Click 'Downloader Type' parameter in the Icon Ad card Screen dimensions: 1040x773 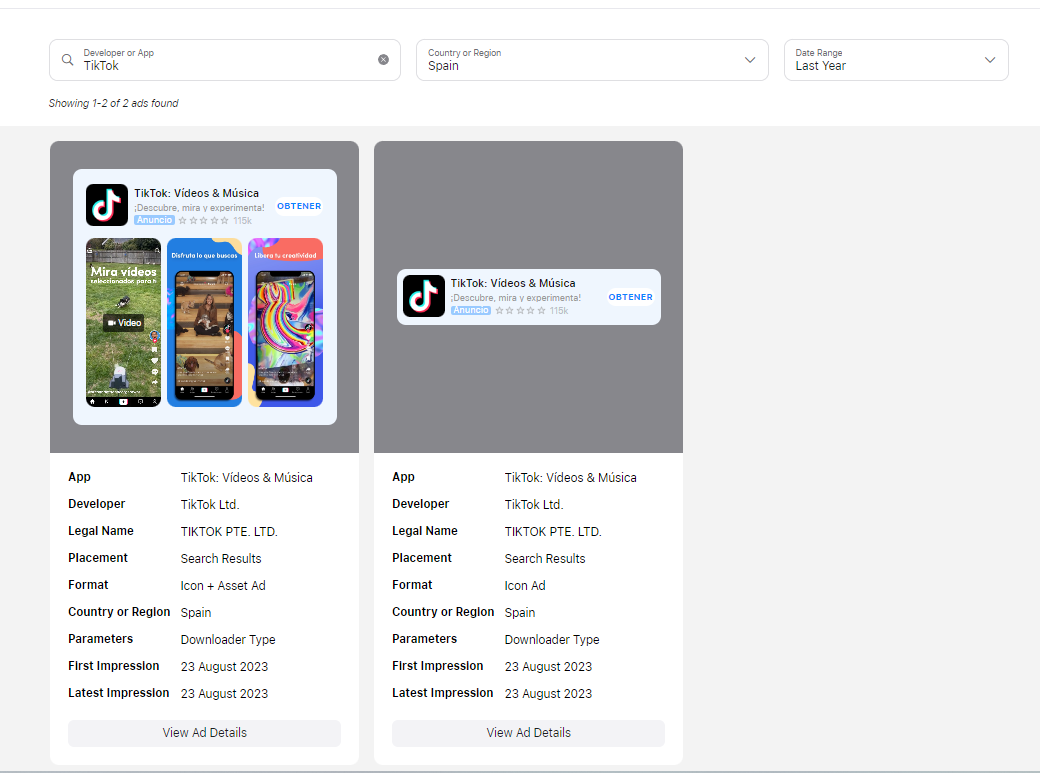point(552,640)
